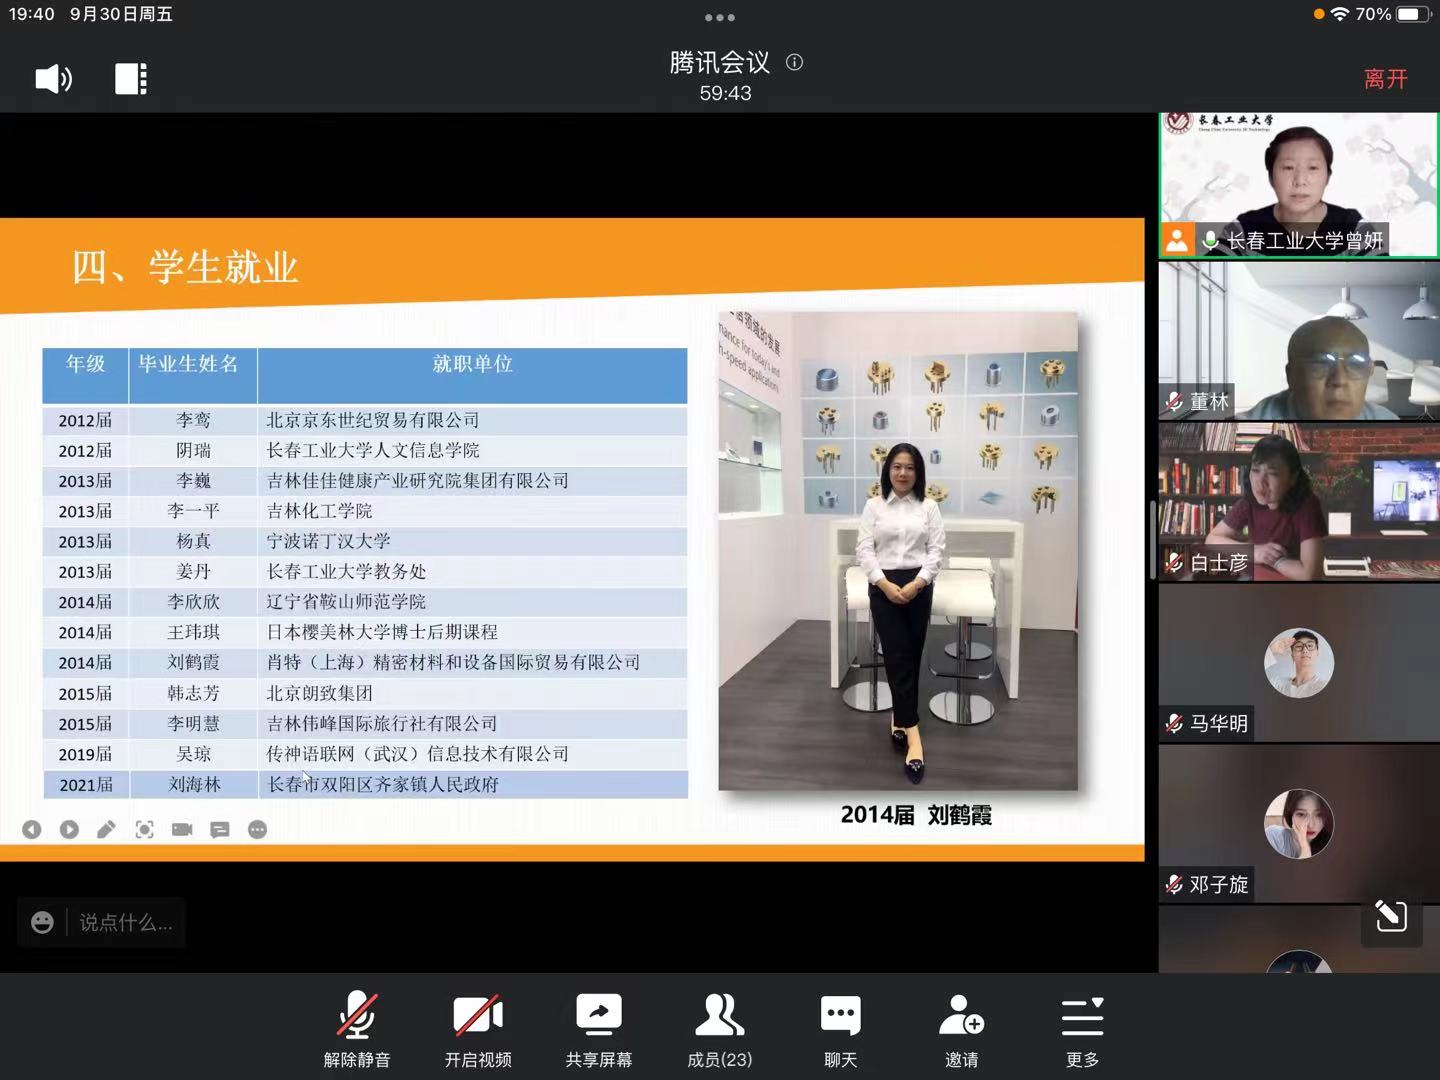The width and height of the screenshot is (1440, 1080).
Task: Open the 聊天 chat panel
Action: [840, 1030]
